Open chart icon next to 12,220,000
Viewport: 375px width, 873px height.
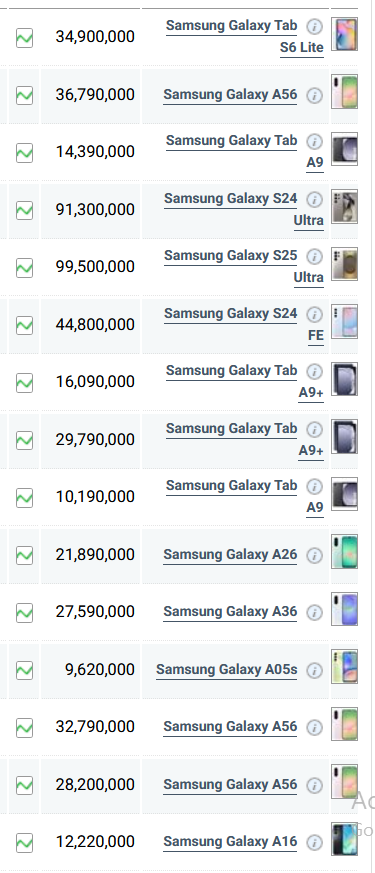click(x=24, y=843)
